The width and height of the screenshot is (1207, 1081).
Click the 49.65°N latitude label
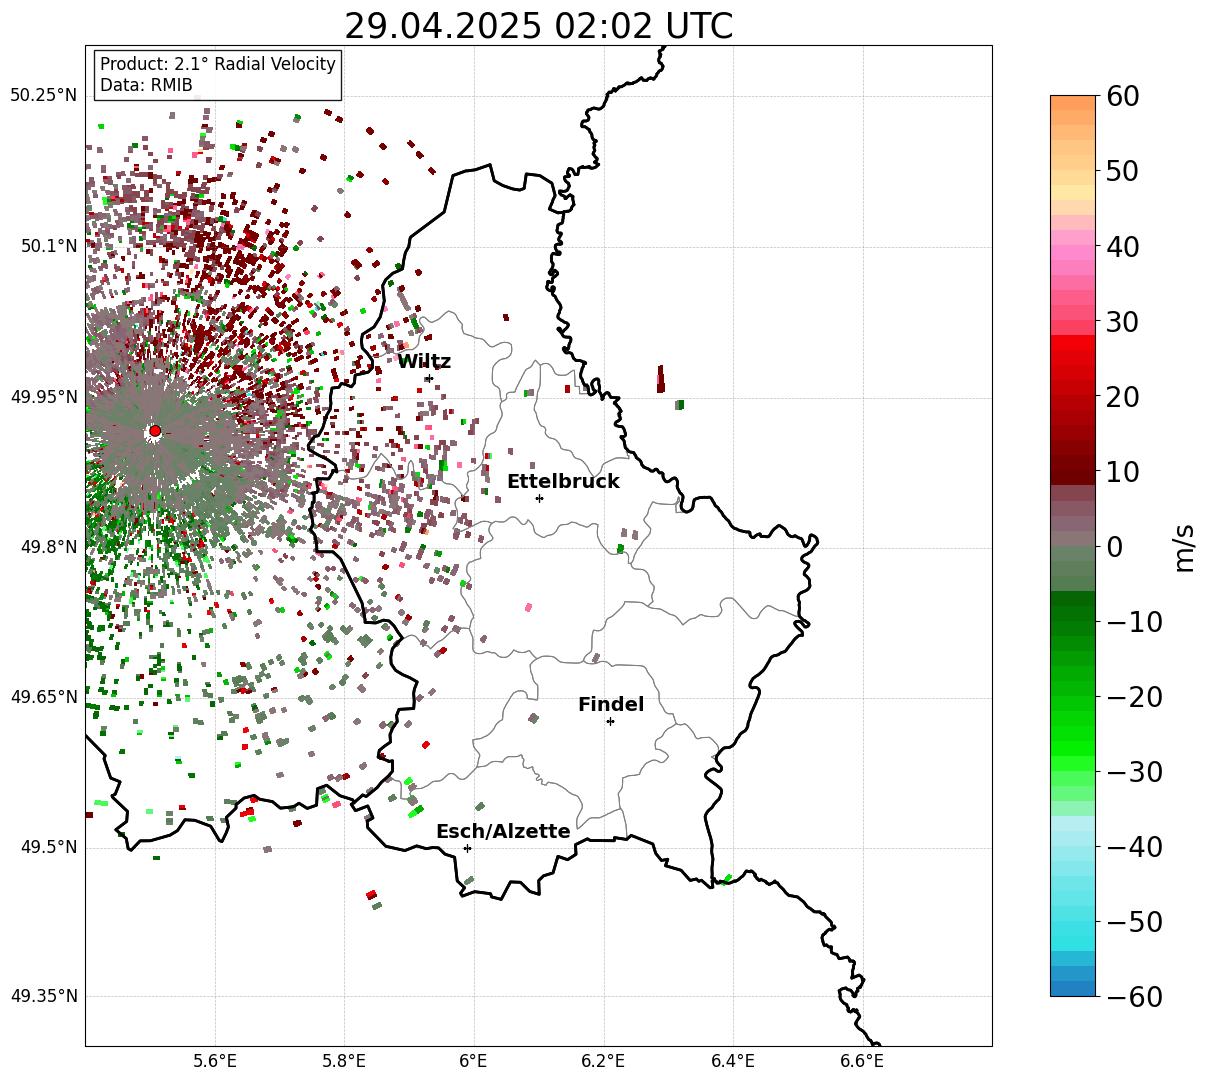point(44,697)
